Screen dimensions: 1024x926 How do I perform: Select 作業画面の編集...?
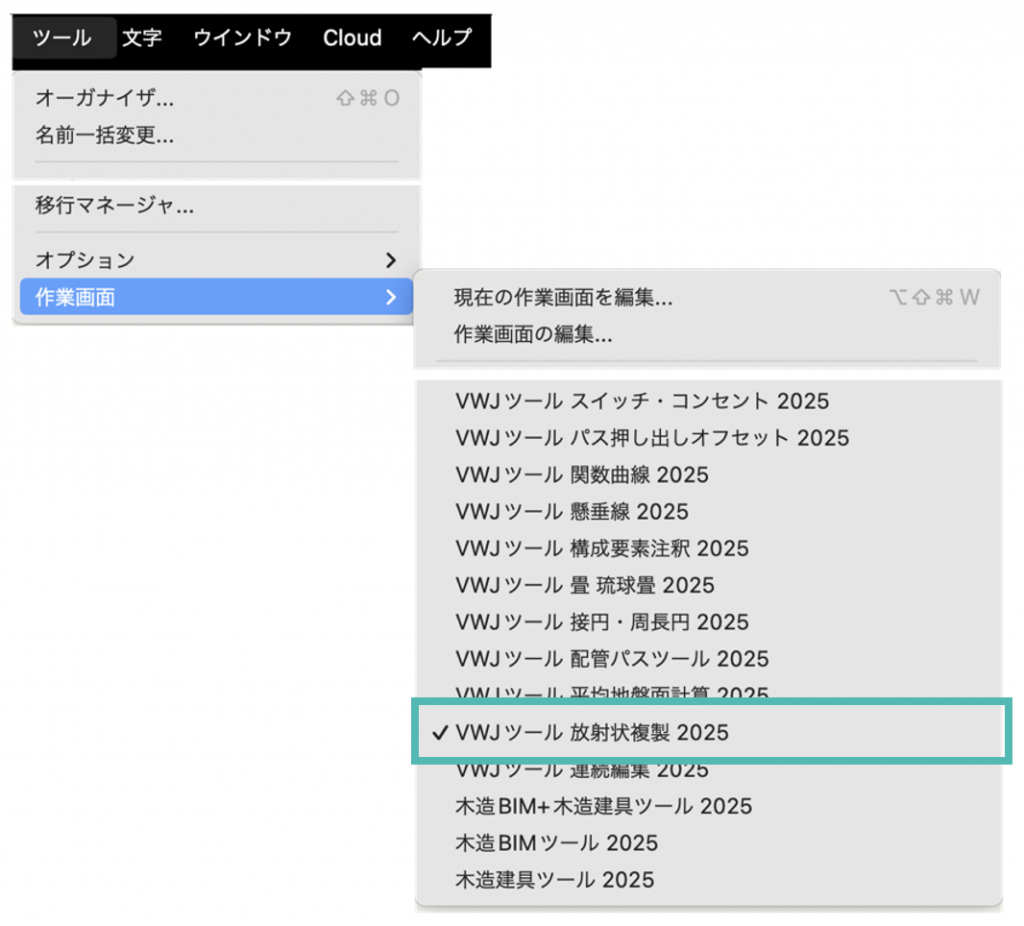[708, 334]
